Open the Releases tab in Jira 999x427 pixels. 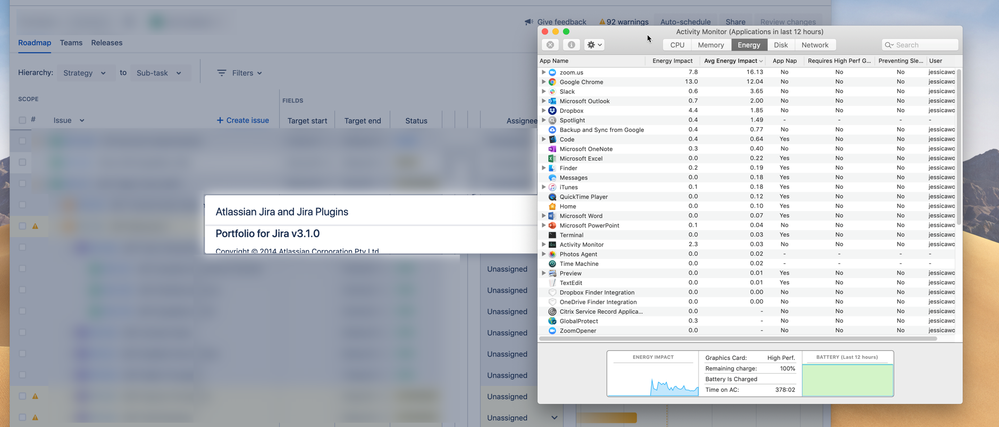tap(106, 43)
